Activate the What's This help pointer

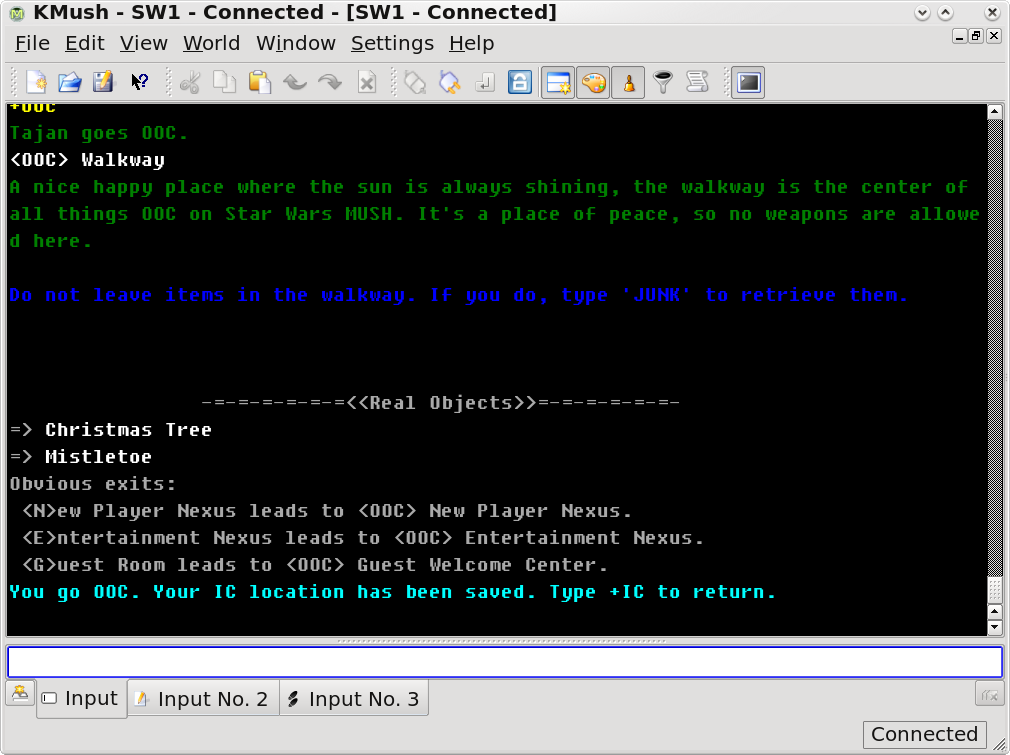pos(139,82)
